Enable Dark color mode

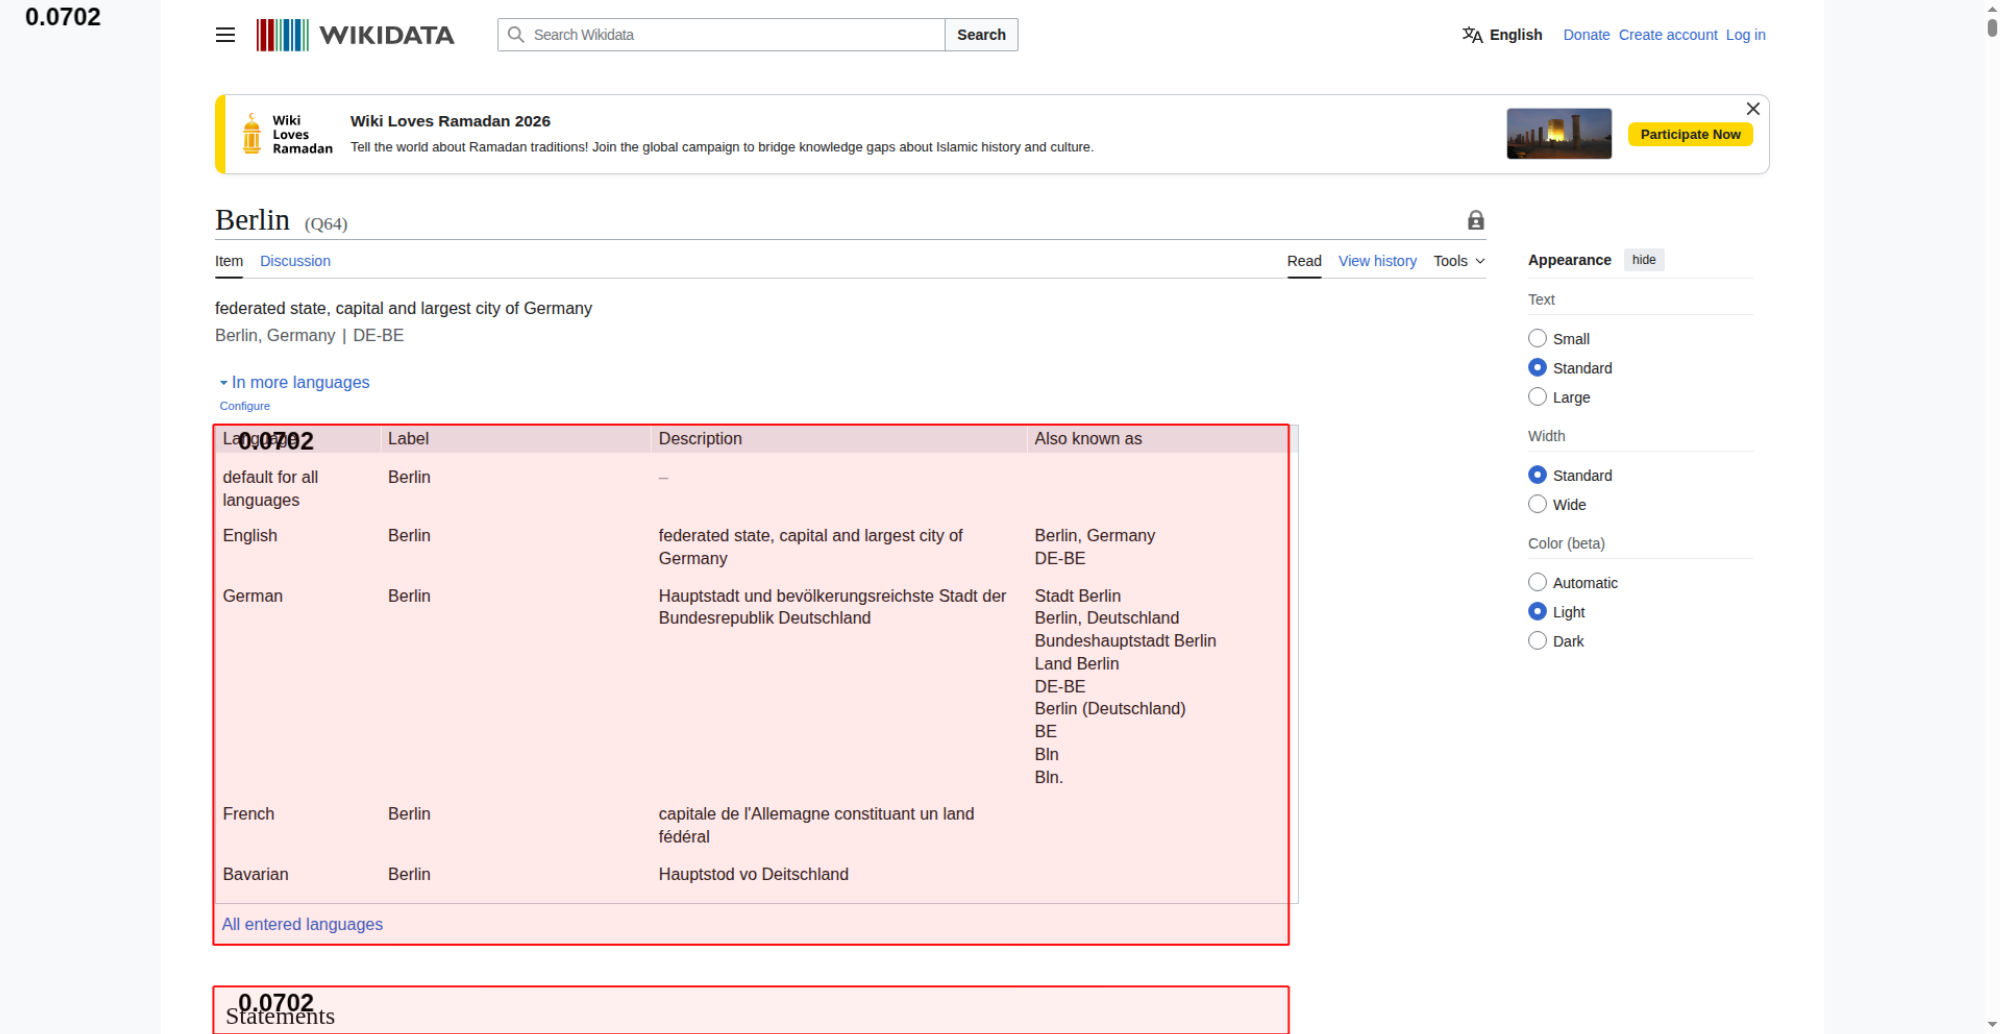click(1537, 641)
